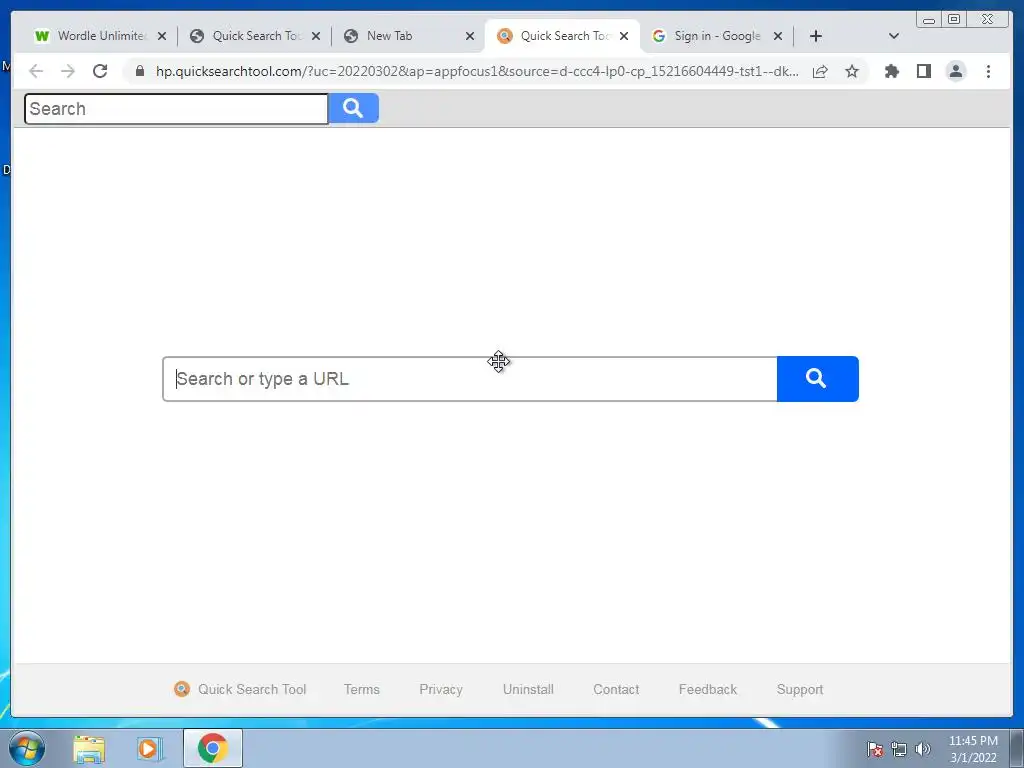Click the browser back arrow
1024x768 pixels.
[x=36, y=71]
